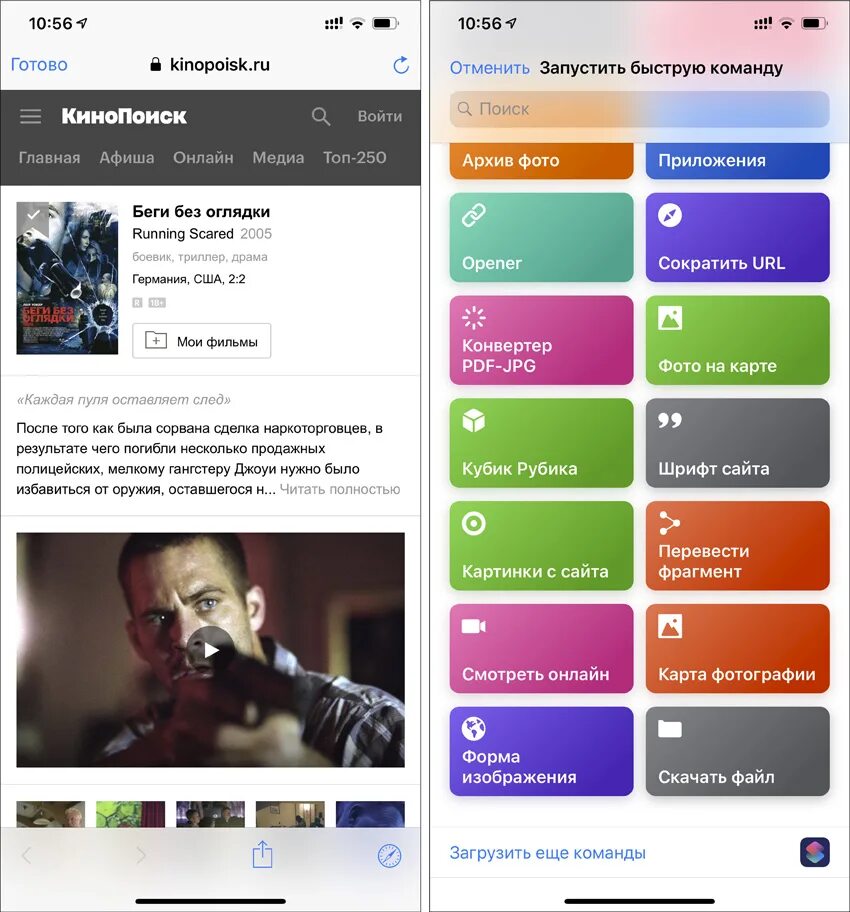Screen dimensions: 850x912
Task: Switch to the Онлайн tab
Action: [203, 158]
